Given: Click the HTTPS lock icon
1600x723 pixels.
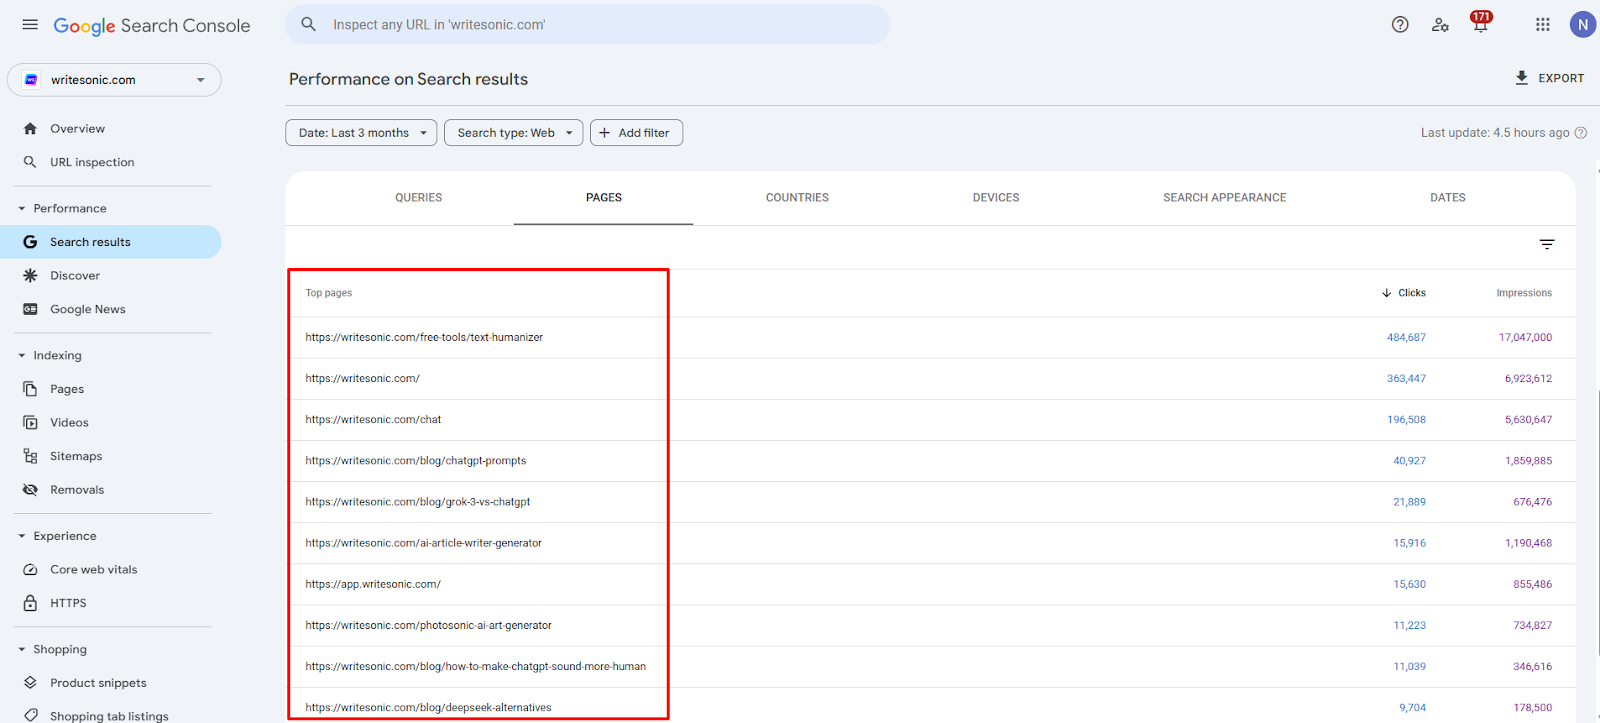Looking at the screenshot, I should tap(30, 603).
